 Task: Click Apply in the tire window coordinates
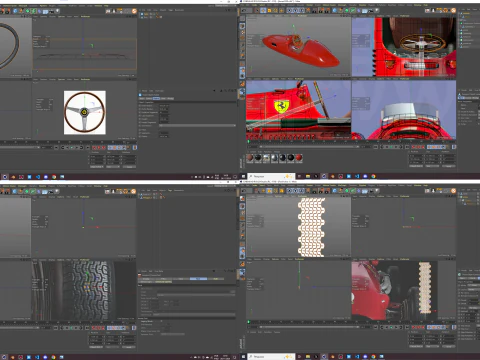[x=129, y=347]
